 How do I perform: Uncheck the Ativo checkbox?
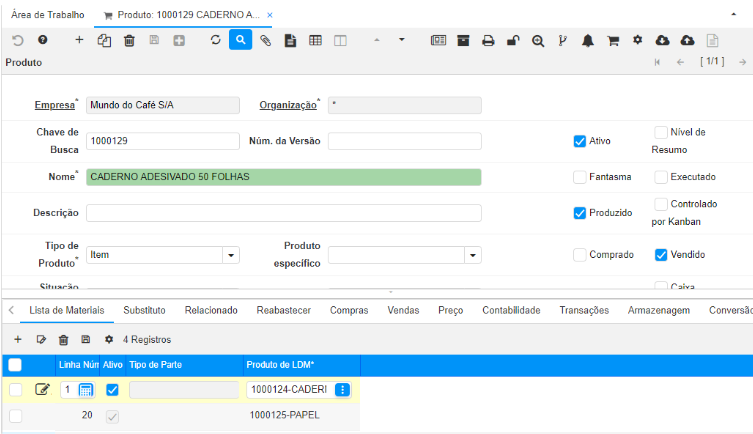coord(580,141)
